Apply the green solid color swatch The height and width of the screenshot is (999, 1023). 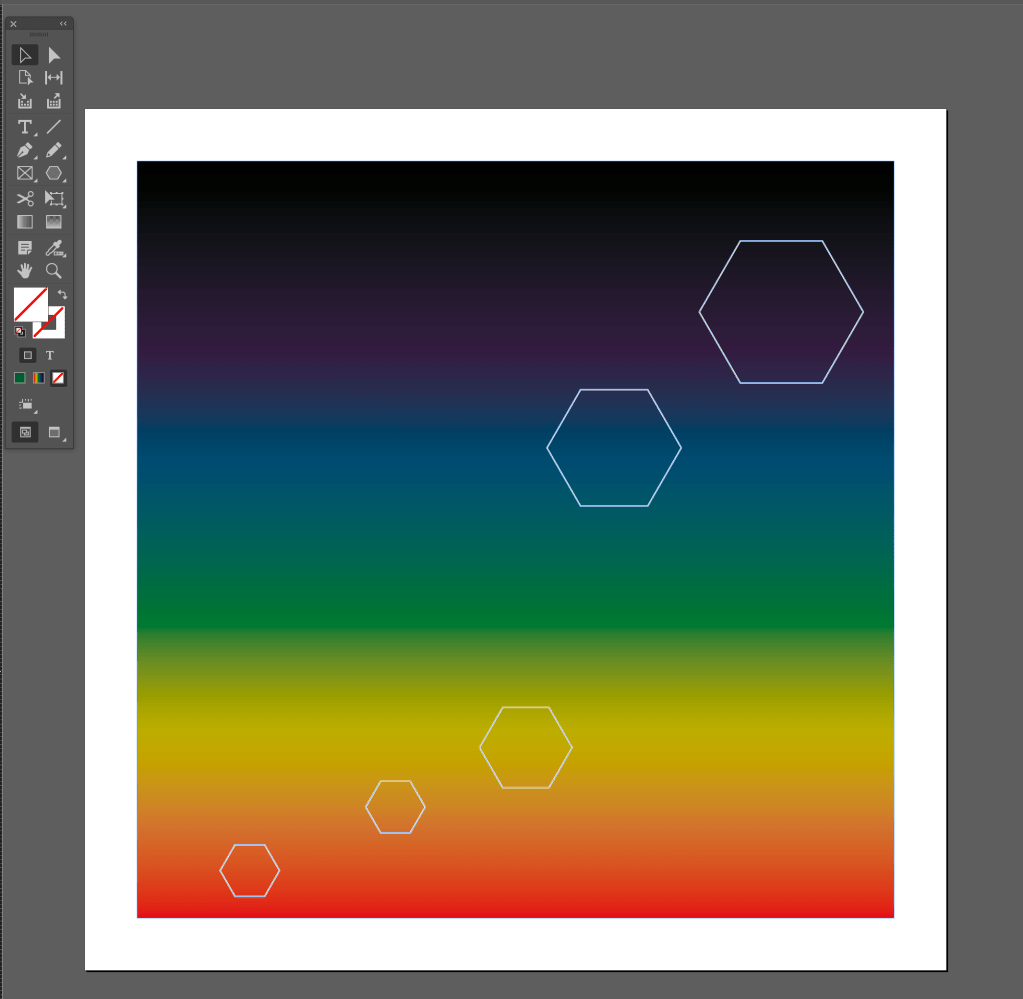(19, 378)
